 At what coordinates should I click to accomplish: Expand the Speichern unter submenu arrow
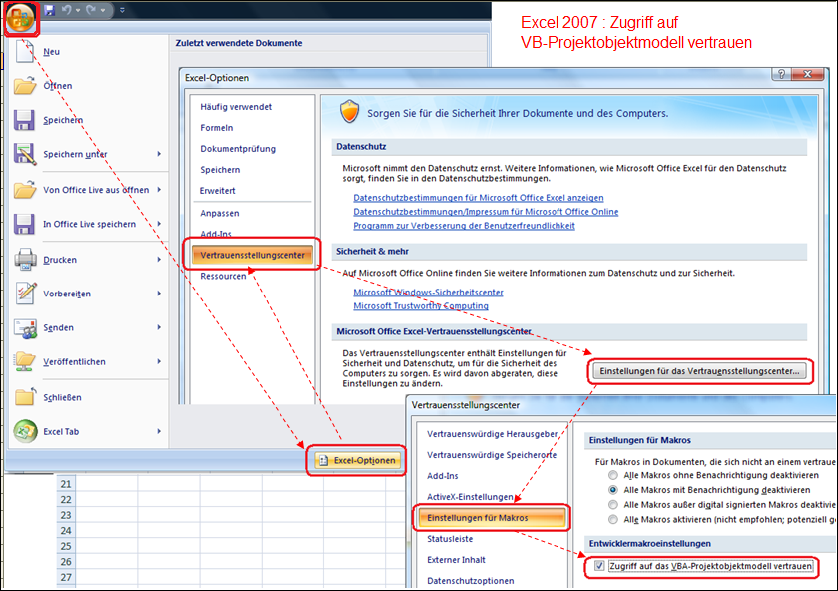point(159,154)
